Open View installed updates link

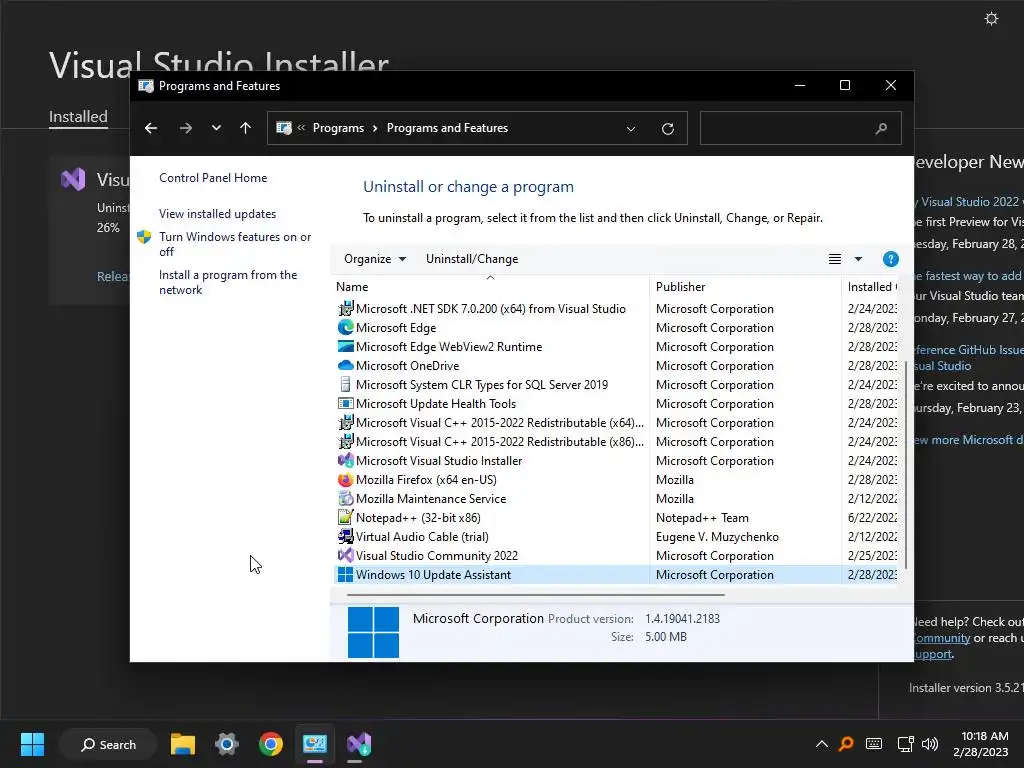click(217, 214)
